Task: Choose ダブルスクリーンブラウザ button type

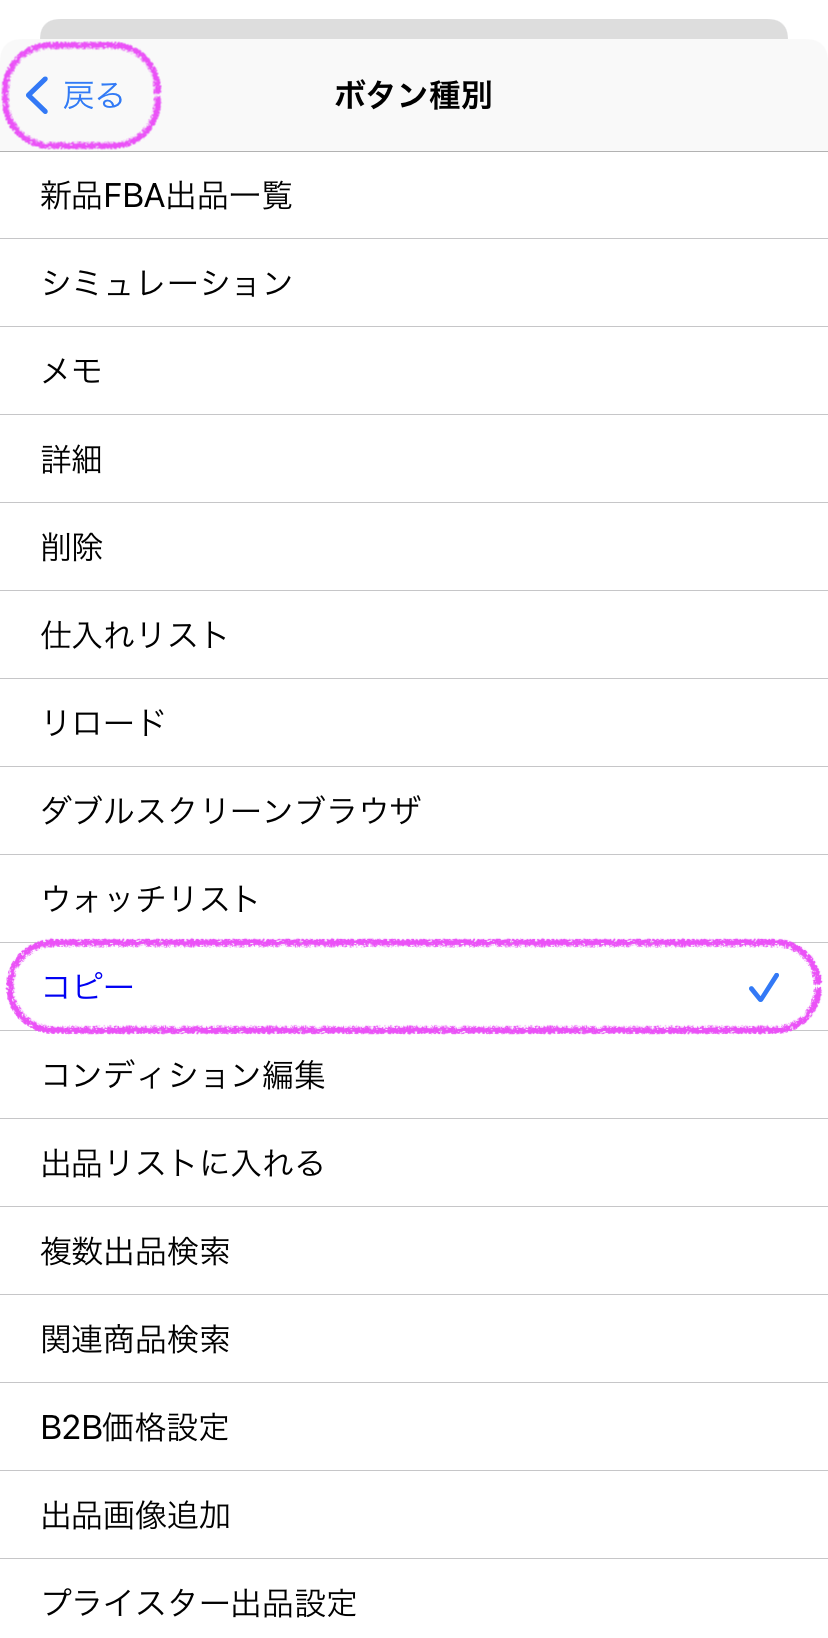Action: 231,811
